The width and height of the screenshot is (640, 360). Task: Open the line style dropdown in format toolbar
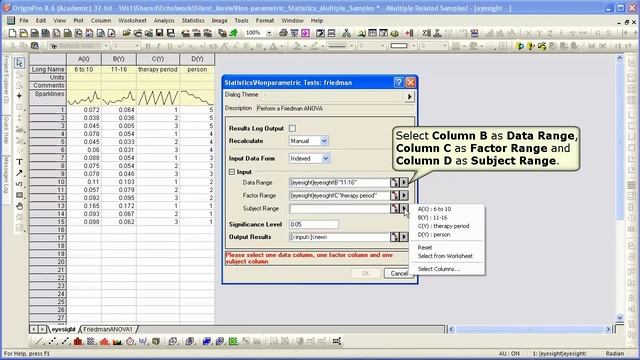click(x=352, y=46)
